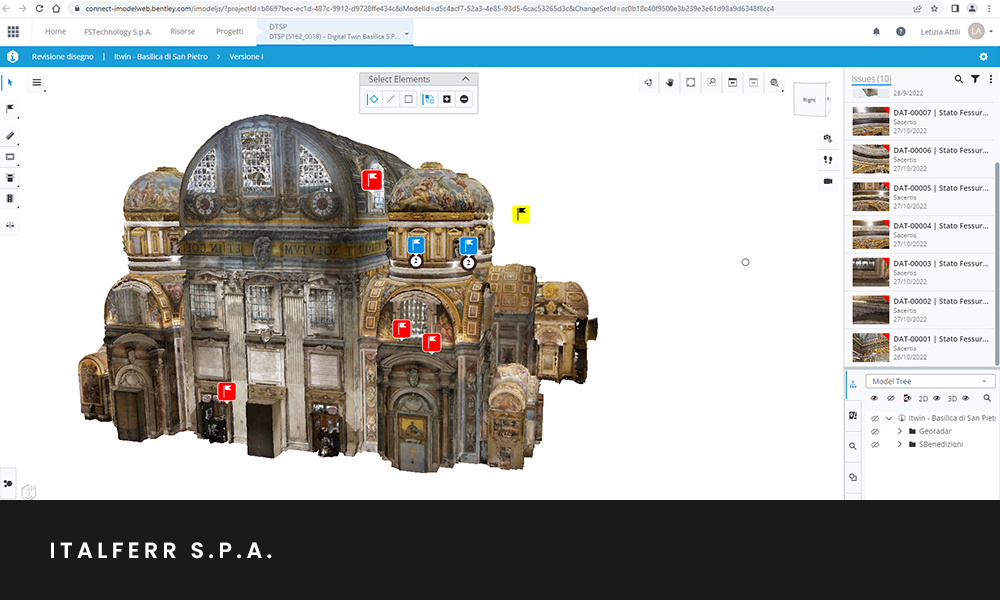Toggle visibility of SBenedizioni folder
This screenshot has width=1000, height=600.
(874, 444)
